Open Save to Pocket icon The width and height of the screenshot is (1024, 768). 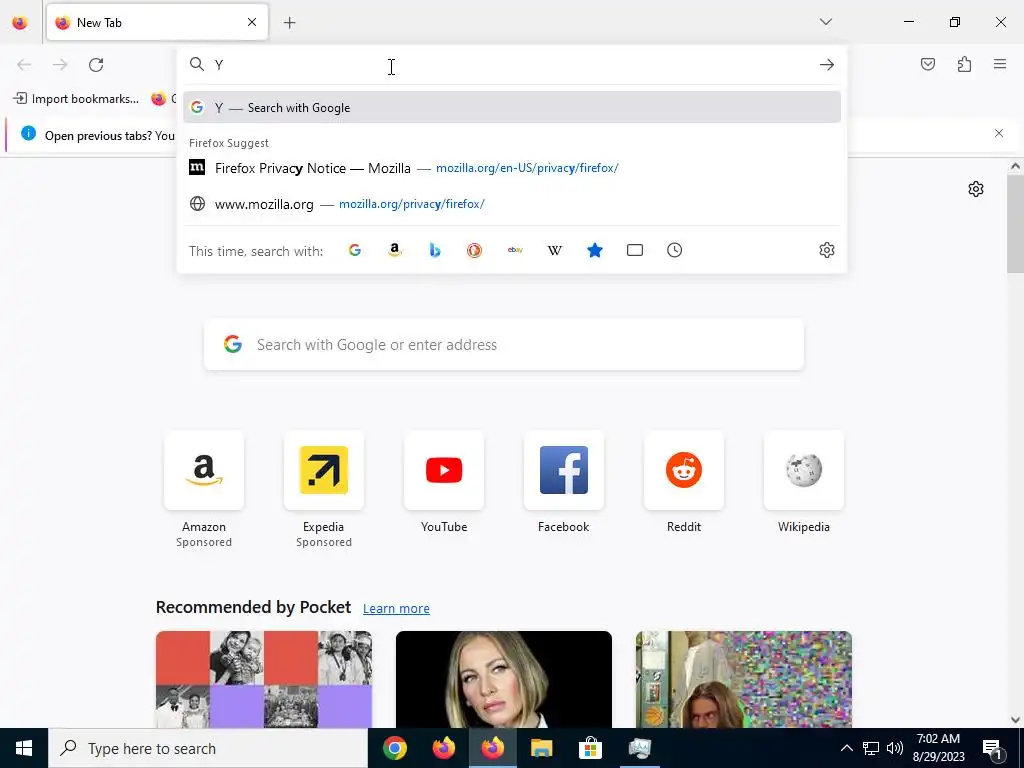tap(927, 64)
